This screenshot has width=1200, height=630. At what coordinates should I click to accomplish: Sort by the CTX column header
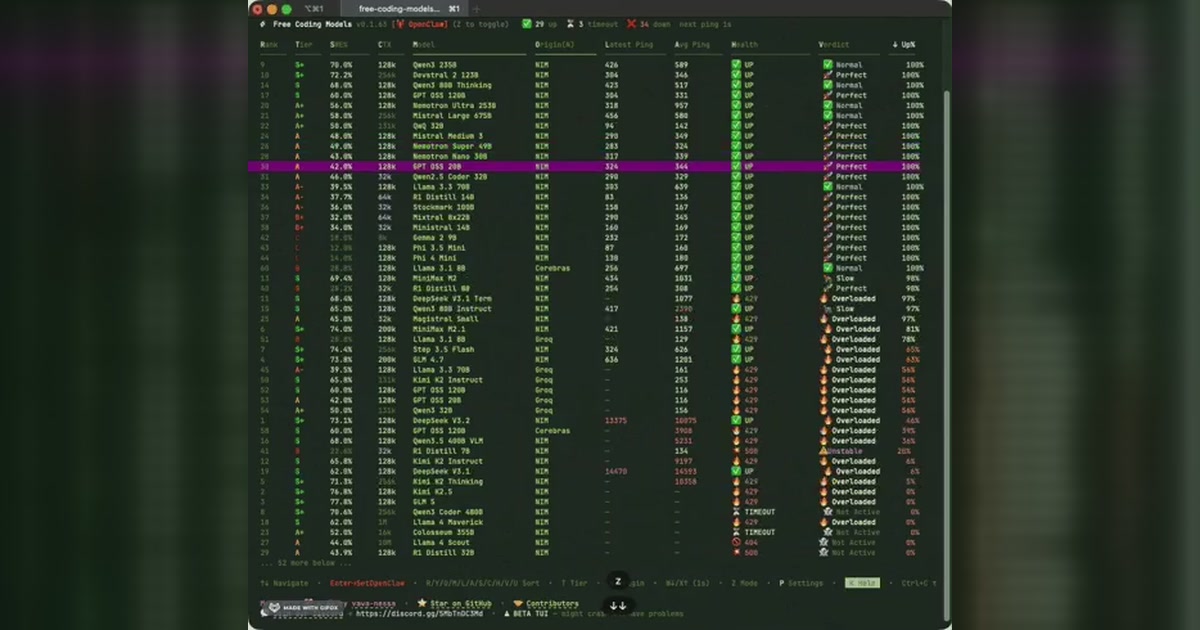(385, 44)
